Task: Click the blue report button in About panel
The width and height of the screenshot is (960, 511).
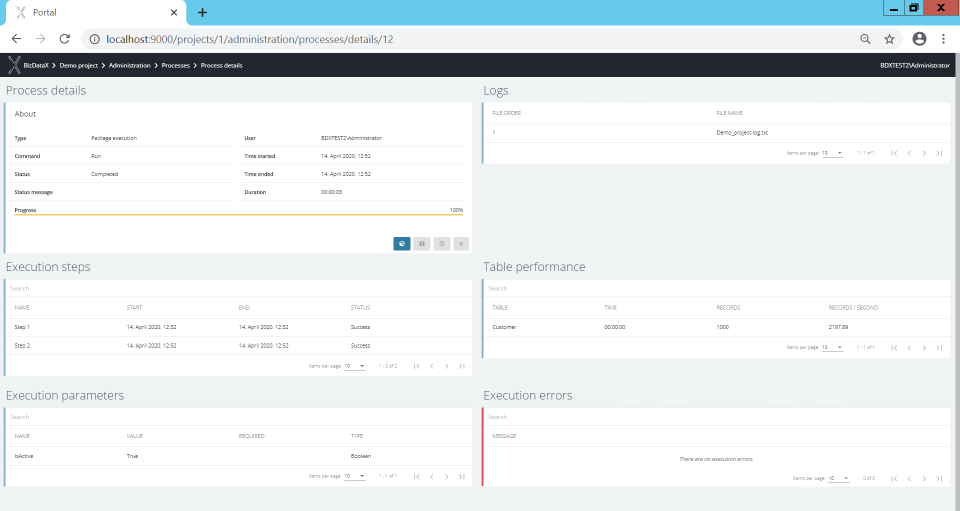Action: tap(402, 244)
